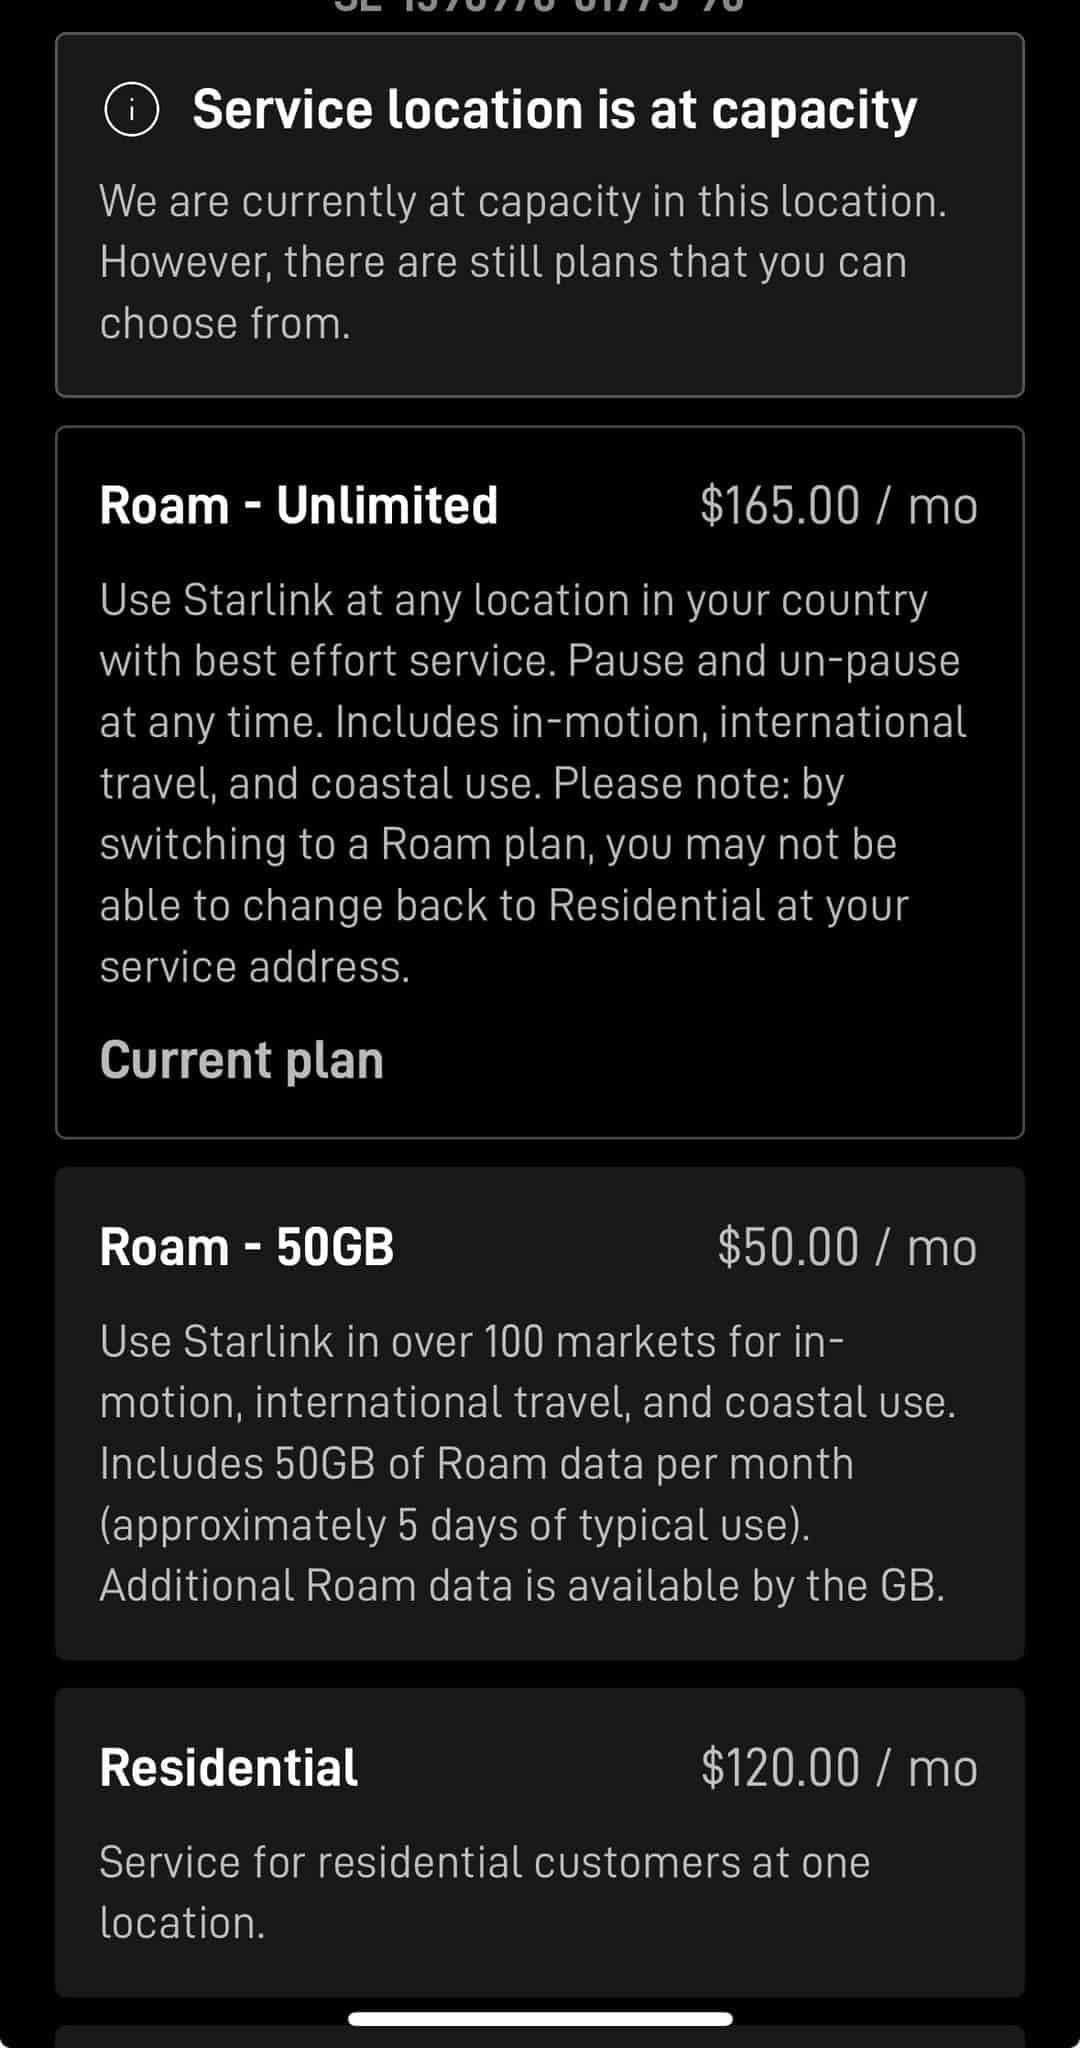Tap the 'Service location is at capacity' heading
Viewport: 1080px width, 2048px height.
tap(554, 109)
